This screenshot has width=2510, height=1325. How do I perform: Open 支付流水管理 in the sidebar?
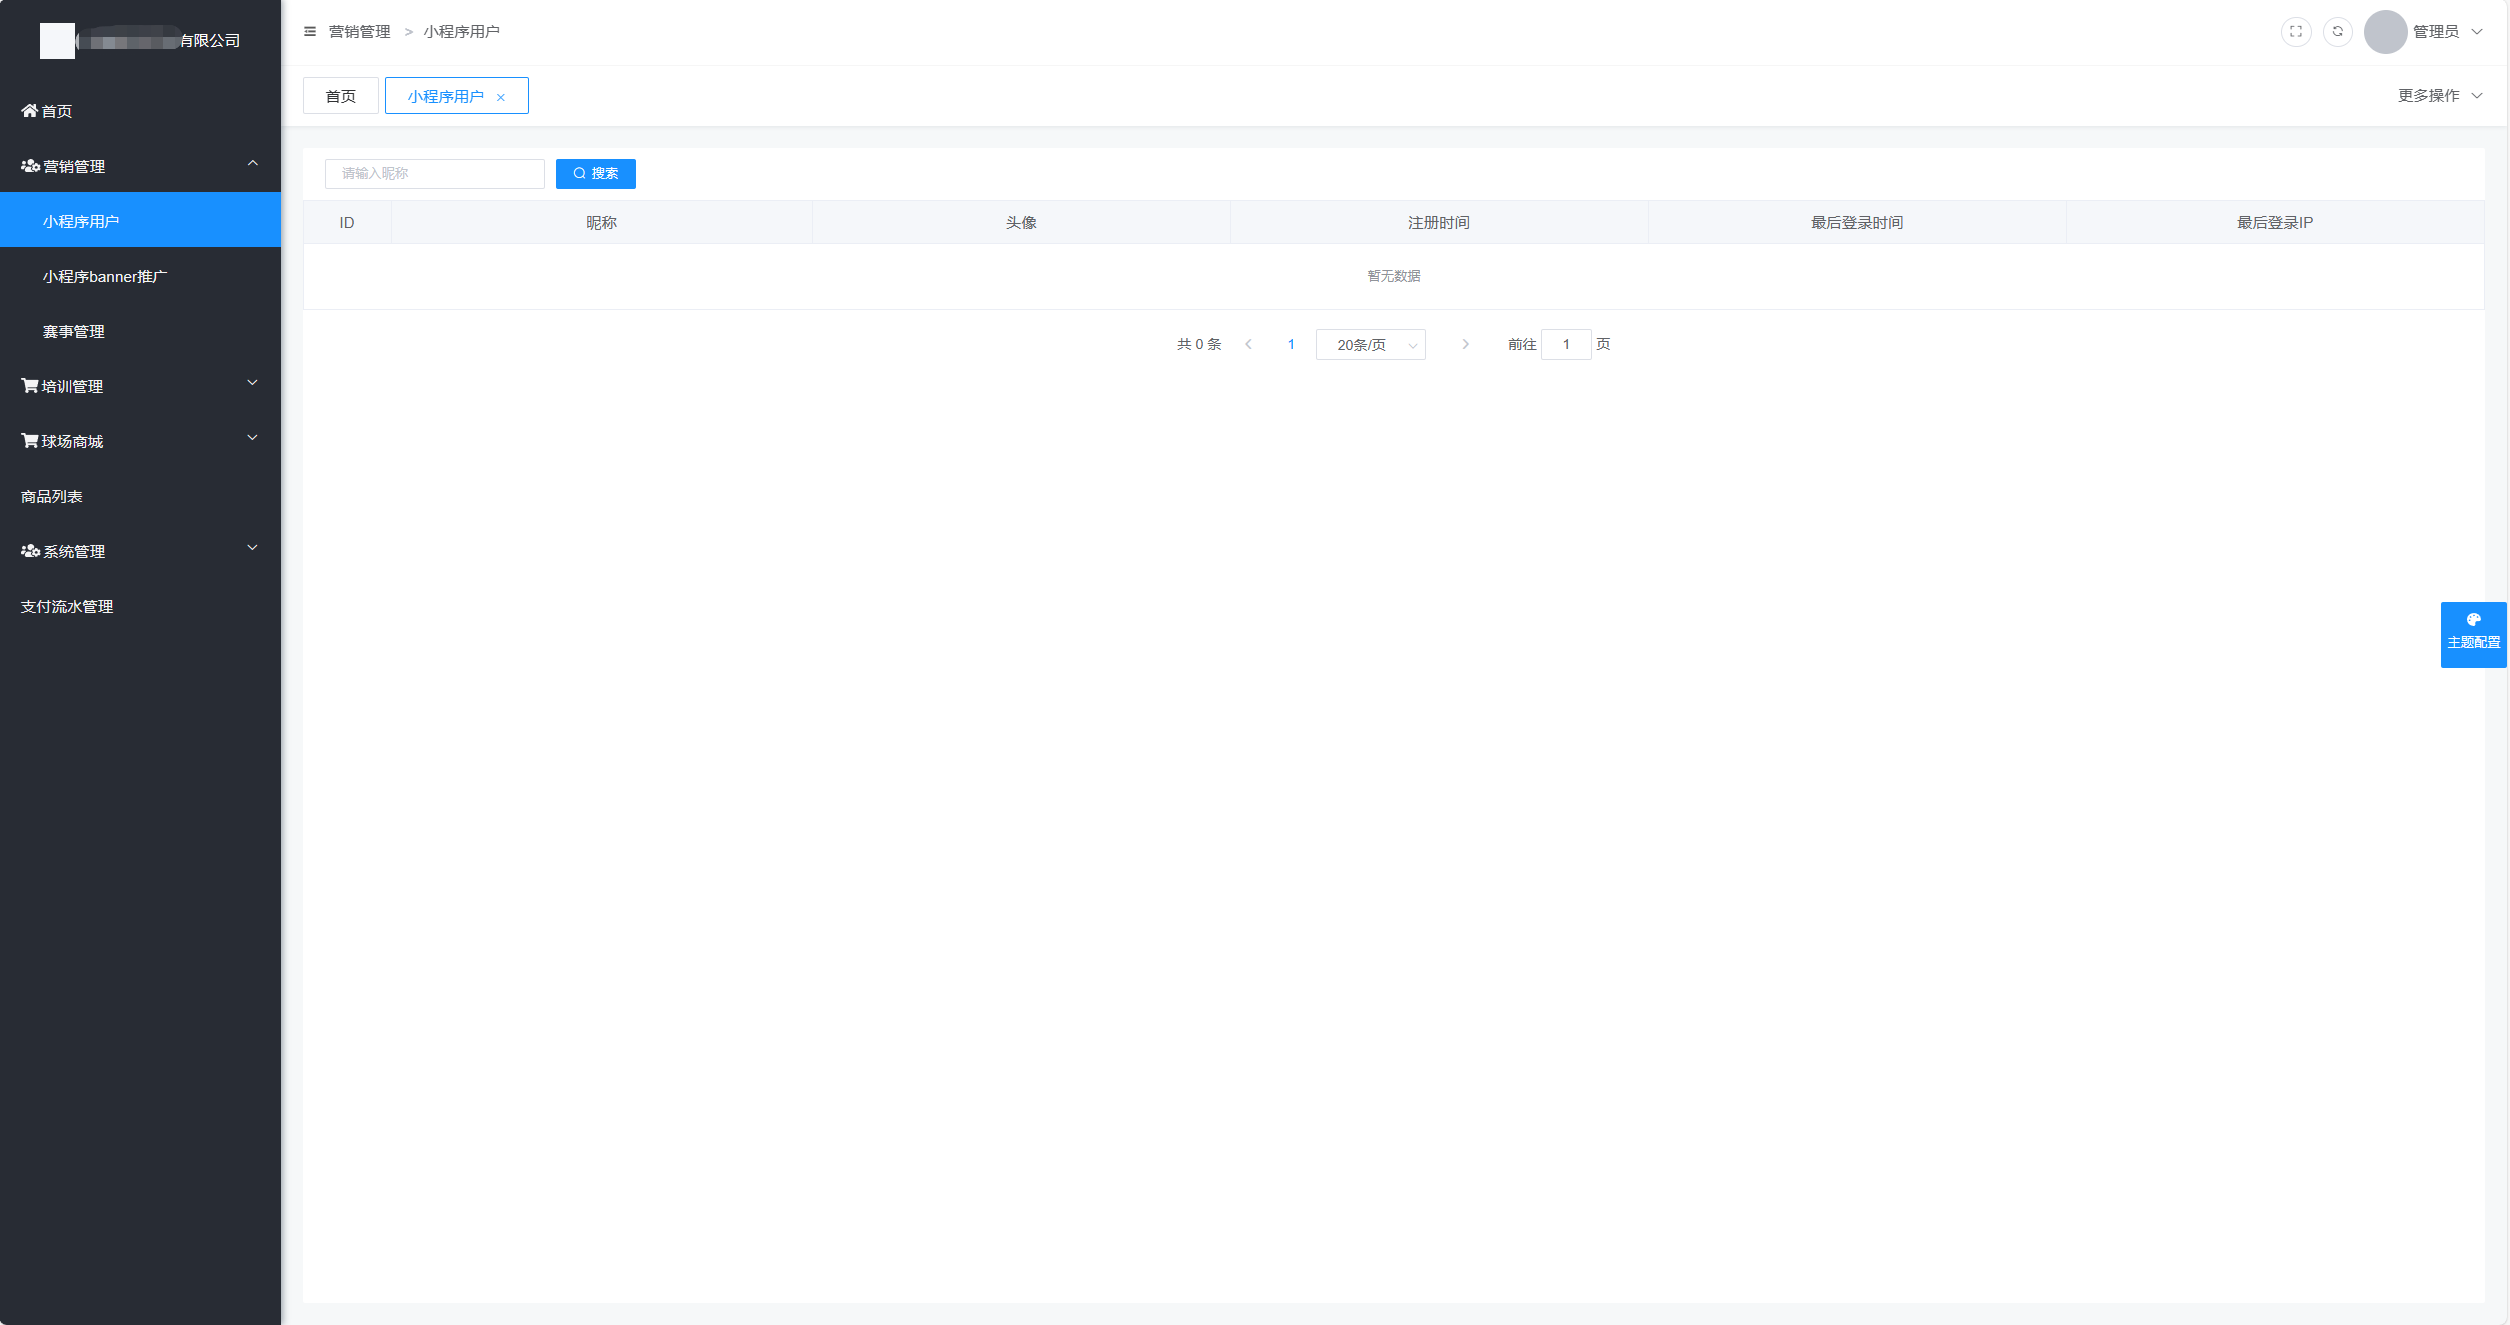coord(140,606)
